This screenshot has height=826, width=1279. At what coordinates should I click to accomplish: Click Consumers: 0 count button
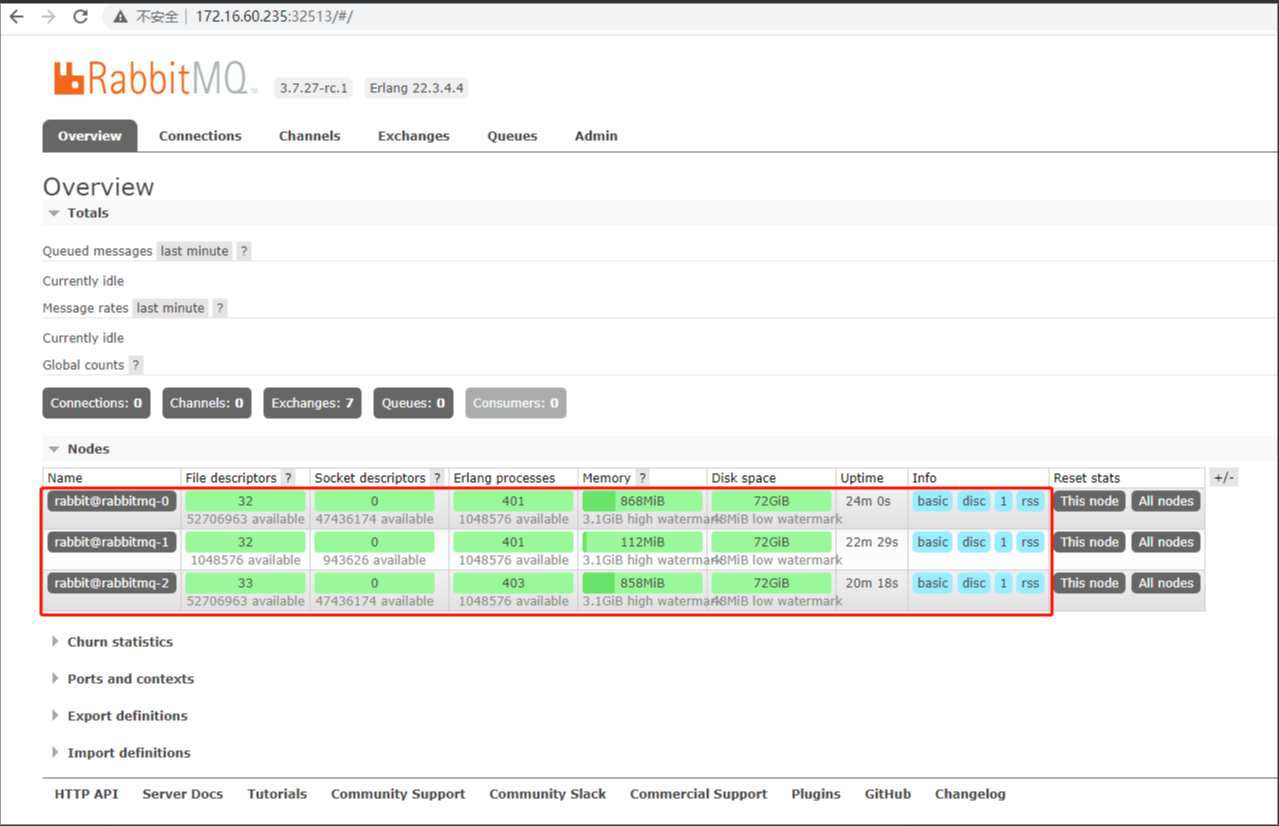point(516,403)
